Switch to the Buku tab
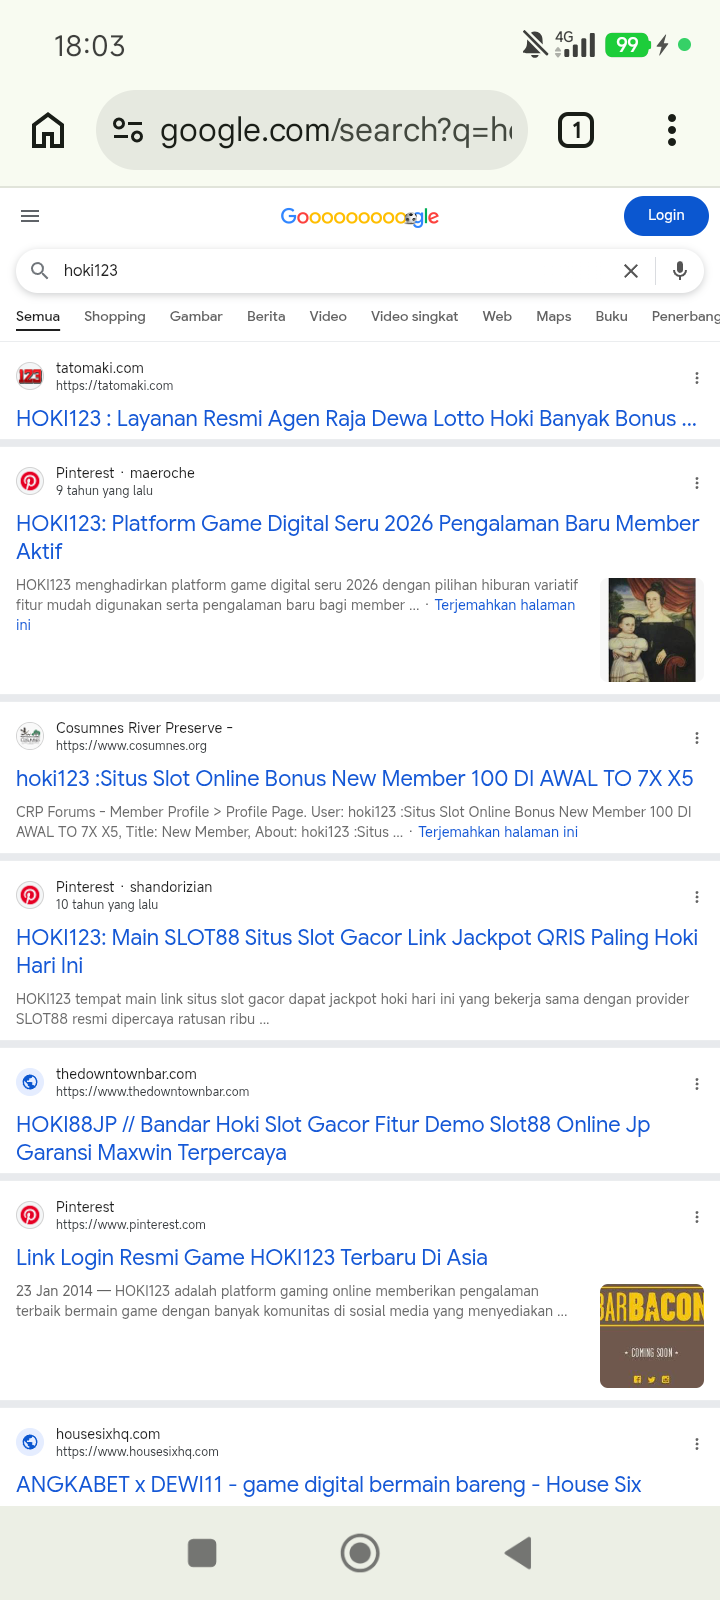Screen dimensions: 720x1600 click(x=611, y=316)
